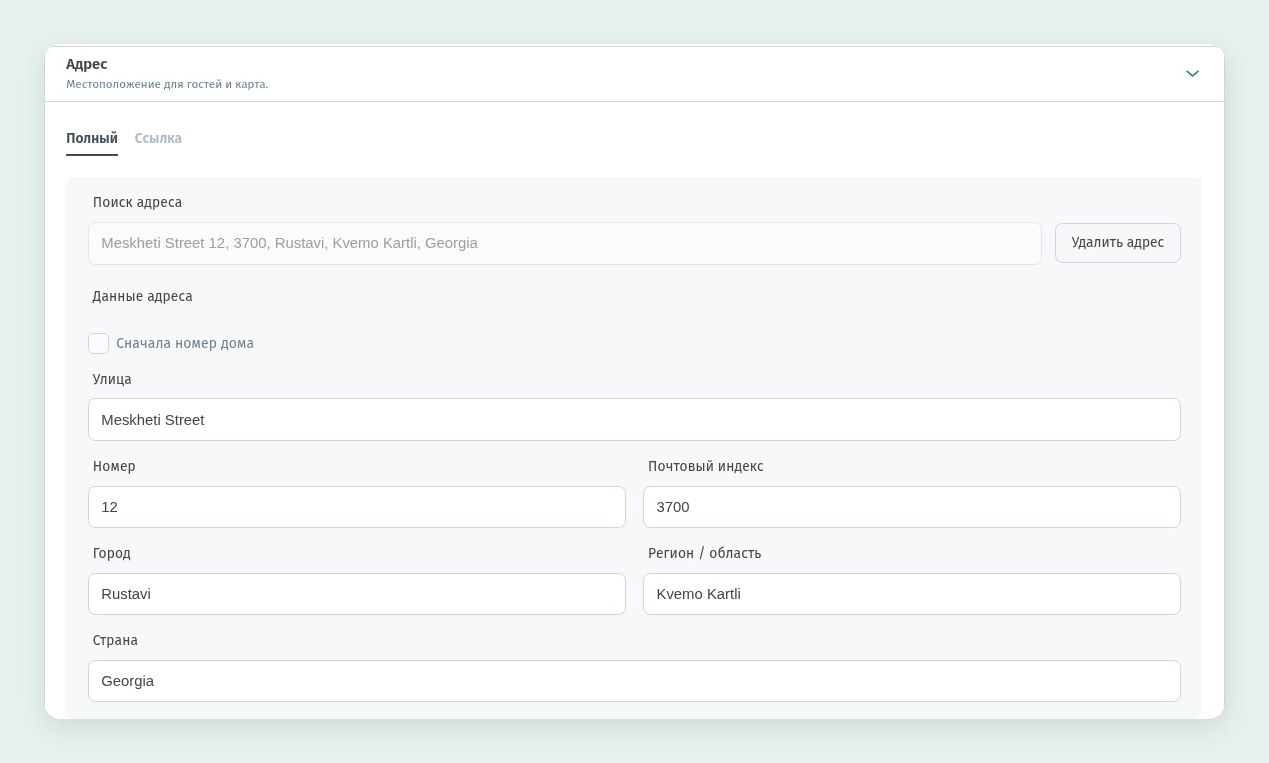This screenshot has height=763, width=1269.
Task: Select the Номер field containing 12
Action: pos(357,507)
